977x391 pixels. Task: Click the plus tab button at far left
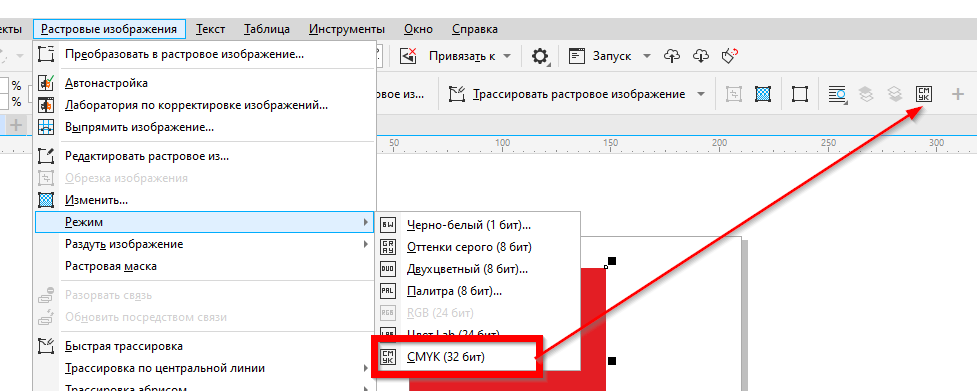[x=15, y=125]
